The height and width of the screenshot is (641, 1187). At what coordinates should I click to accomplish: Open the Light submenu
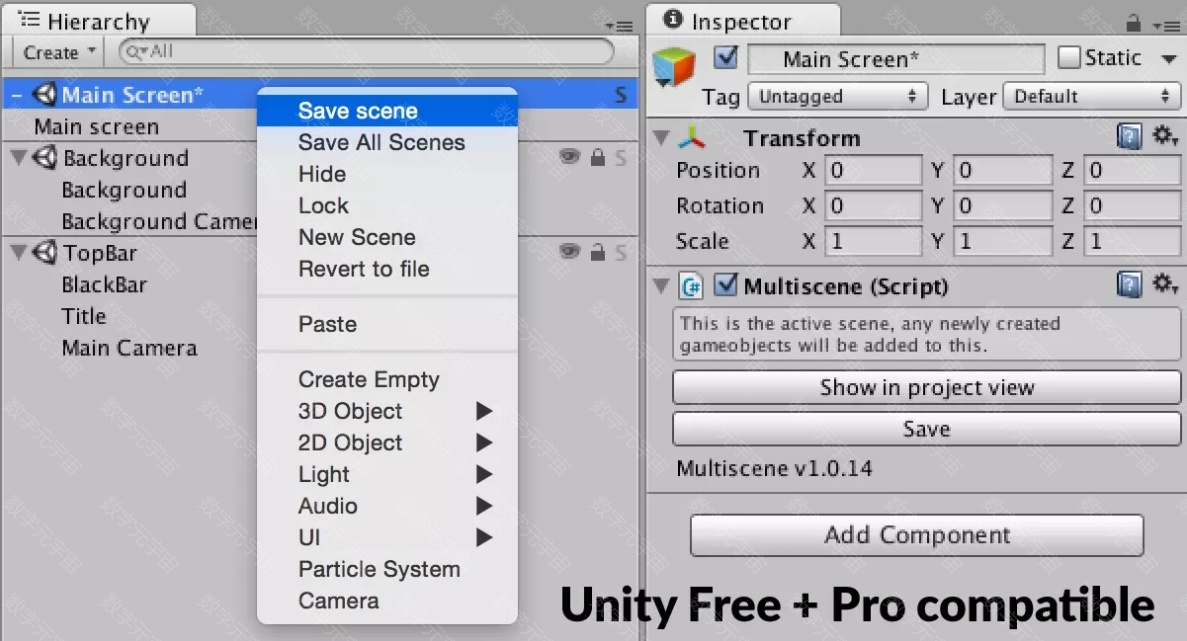(x=388, y=475)
